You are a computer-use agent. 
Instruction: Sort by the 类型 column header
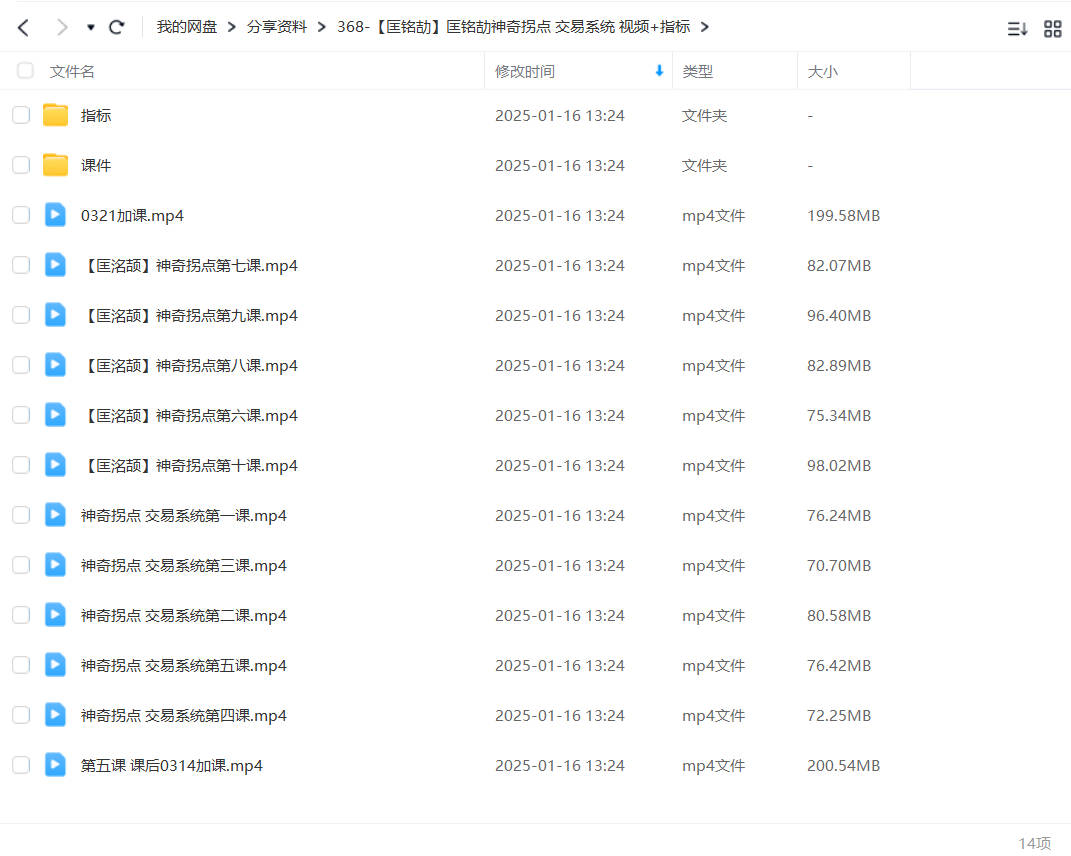coord(697,71)
